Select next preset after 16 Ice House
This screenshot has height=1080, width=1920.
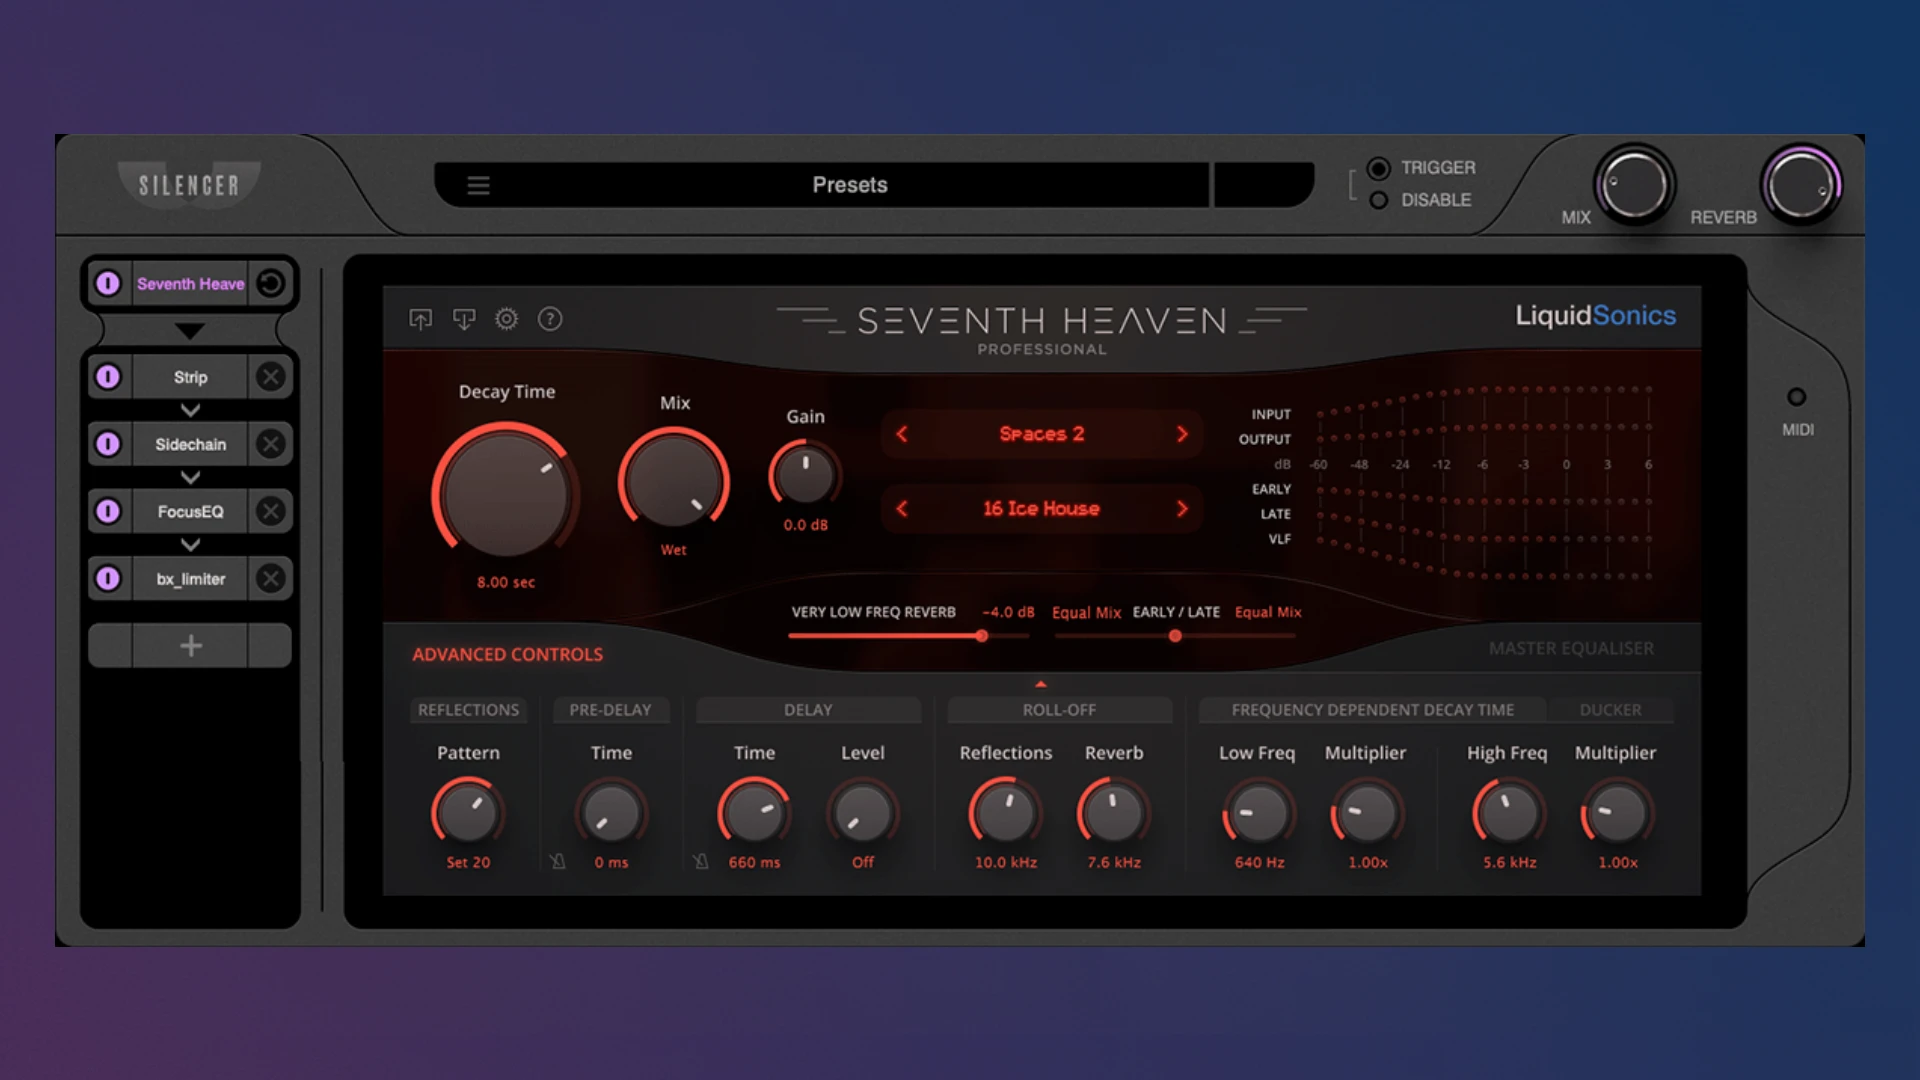(1182, 508)
